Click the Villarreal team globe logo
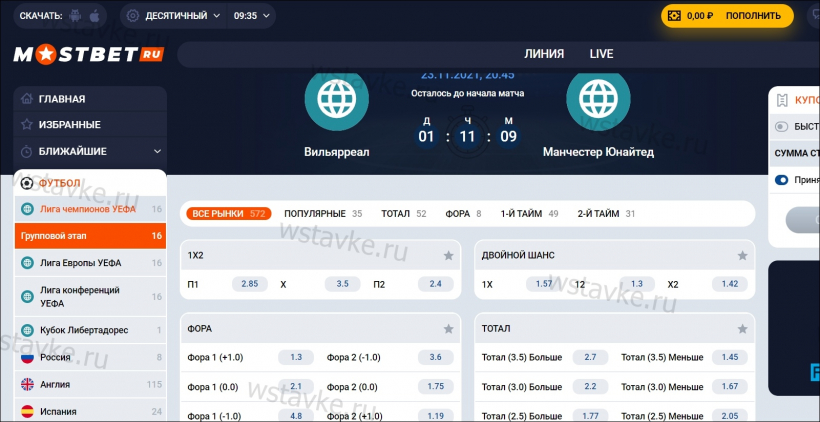This screenshot has height=422, width=820. tap(337, 98)
